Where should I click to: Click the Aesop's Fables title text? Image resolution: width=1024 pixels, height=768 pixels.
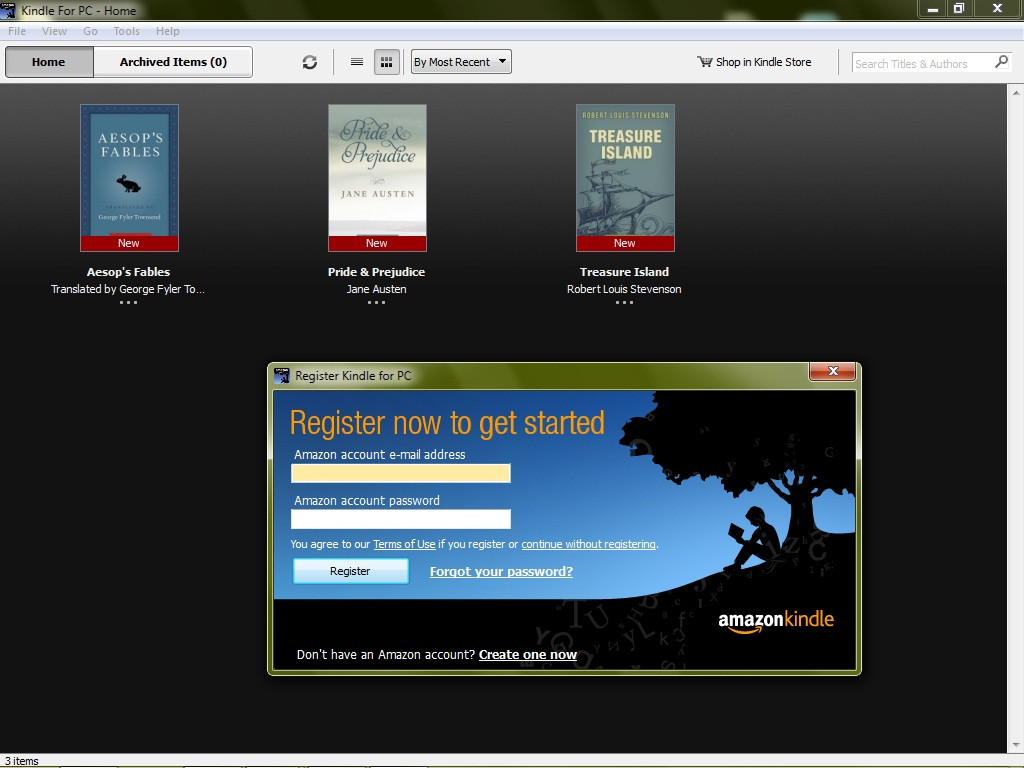click(x=129, y=272)
